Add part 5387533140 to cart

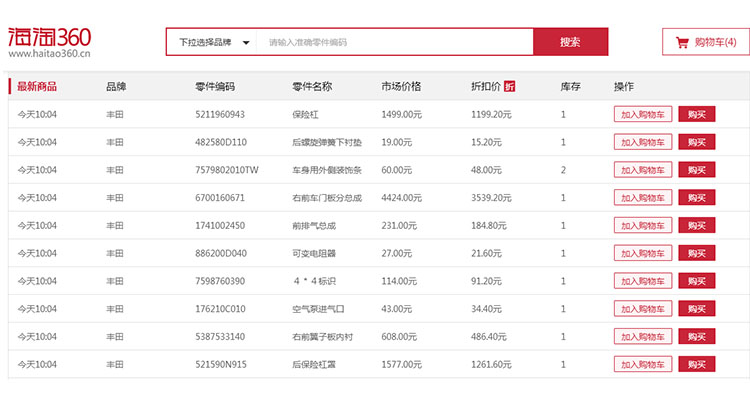pos(643,336)
